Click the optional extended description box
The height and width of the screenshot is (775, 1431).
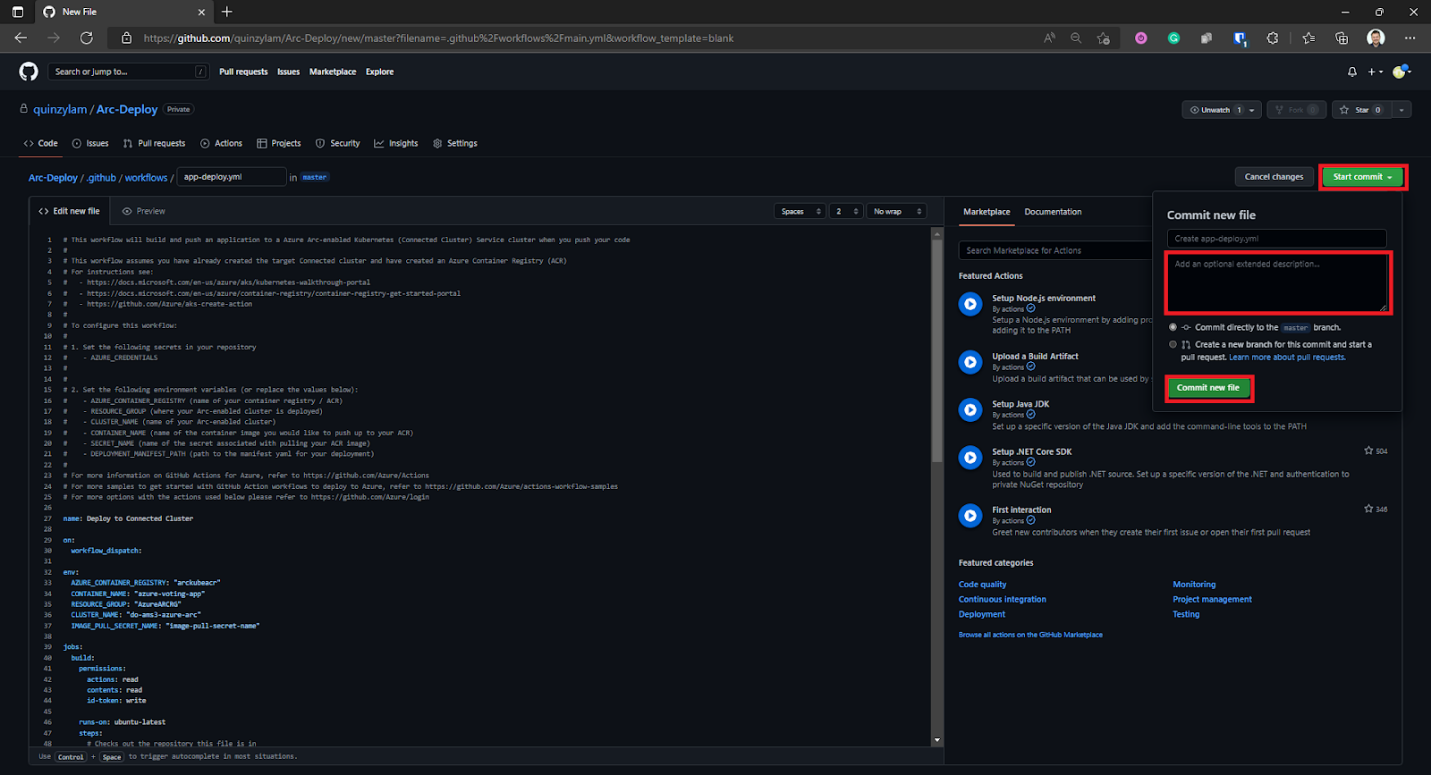click(x=1277, y=282)
